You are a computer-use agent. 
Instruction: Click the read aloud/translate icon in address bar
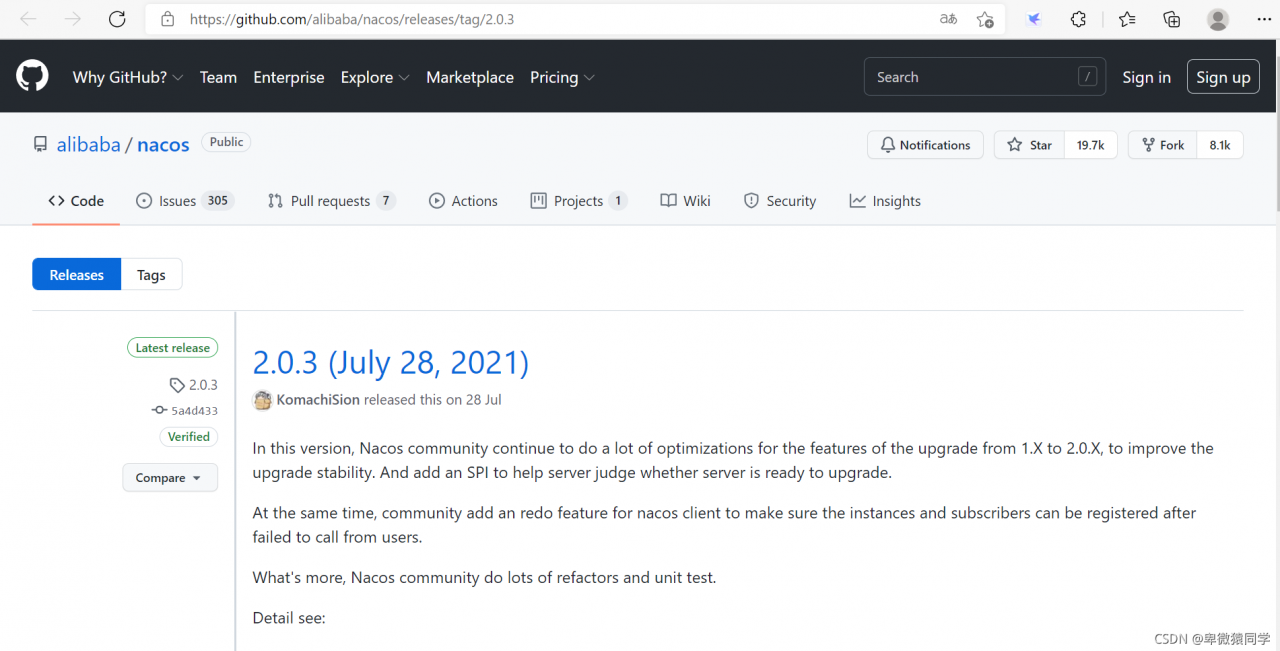click(x=948, y=19)
